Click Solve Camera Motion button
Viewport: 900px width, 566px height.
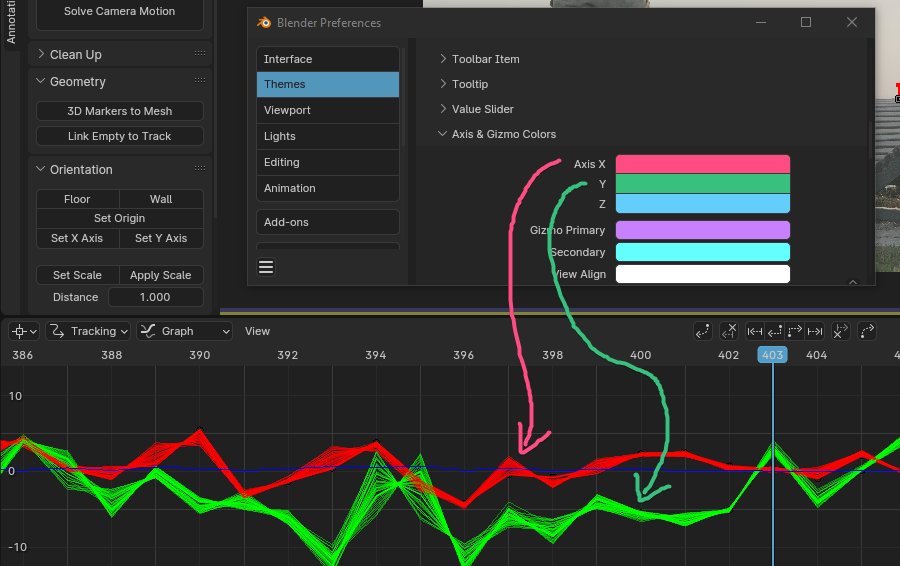[119, 11]
